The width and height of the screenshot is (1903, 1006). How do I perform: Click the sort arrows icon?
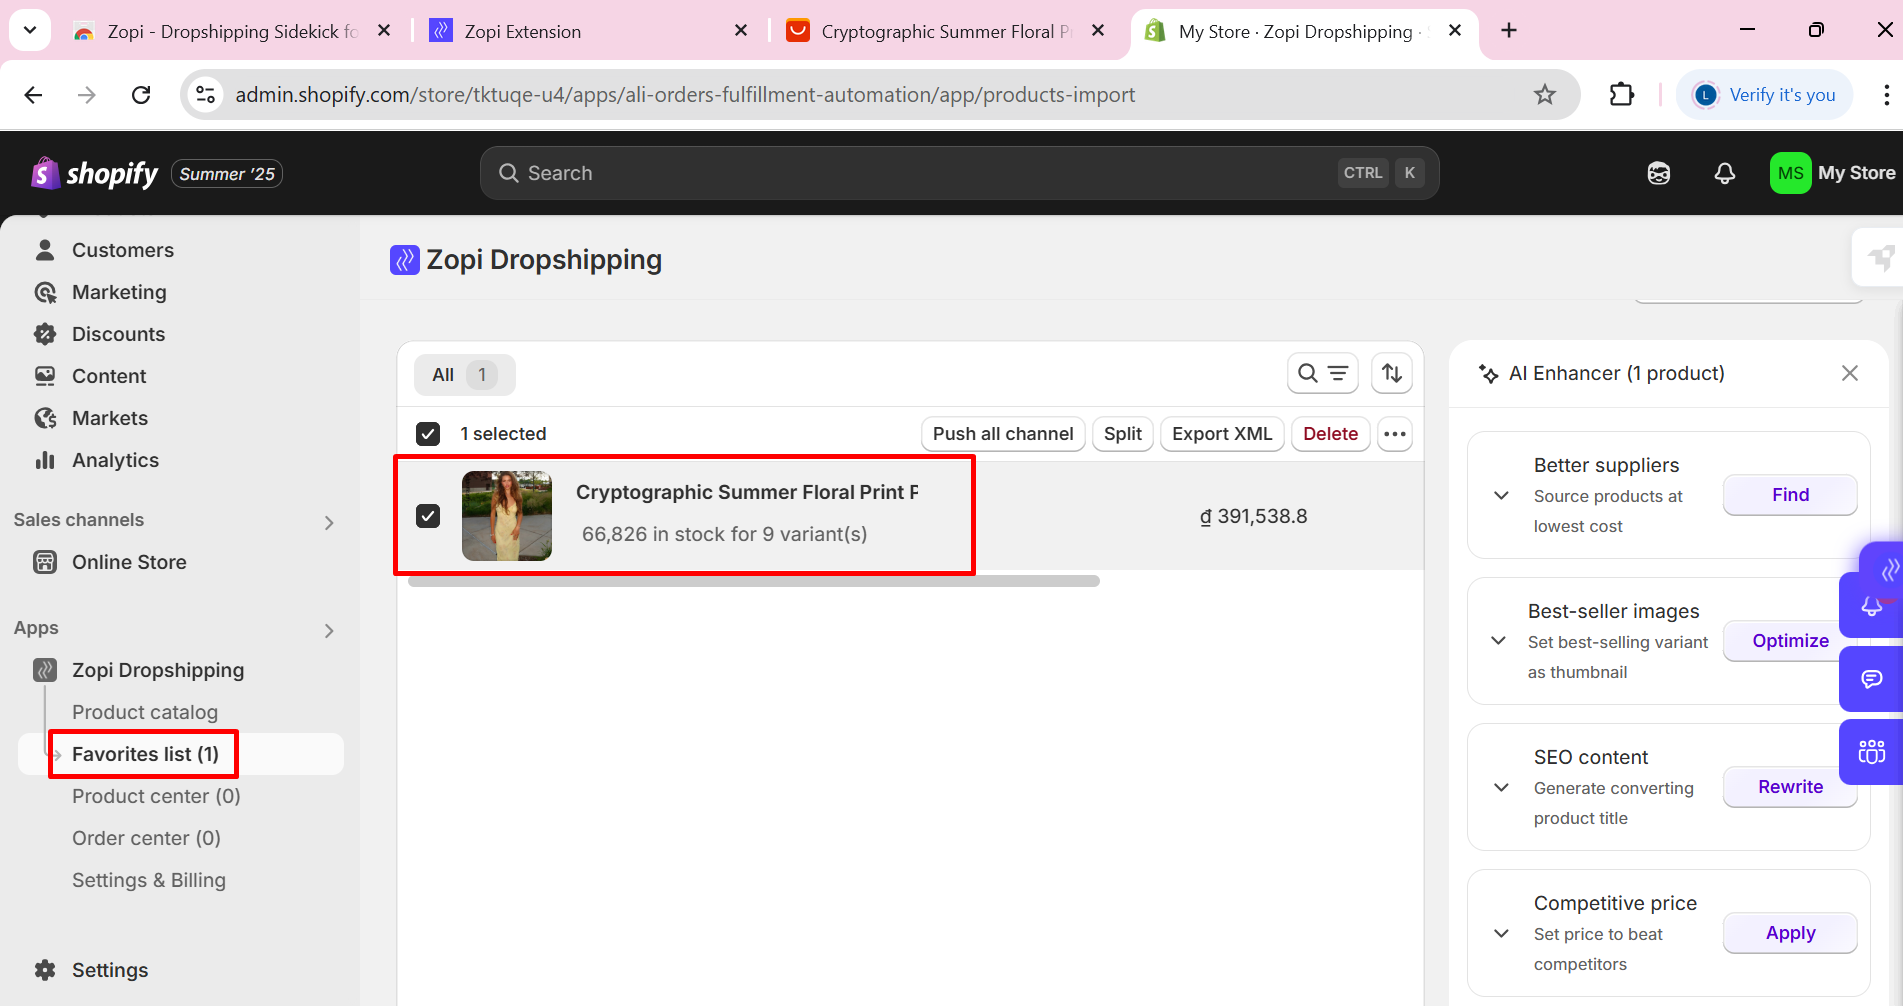tap(1392, 374)
